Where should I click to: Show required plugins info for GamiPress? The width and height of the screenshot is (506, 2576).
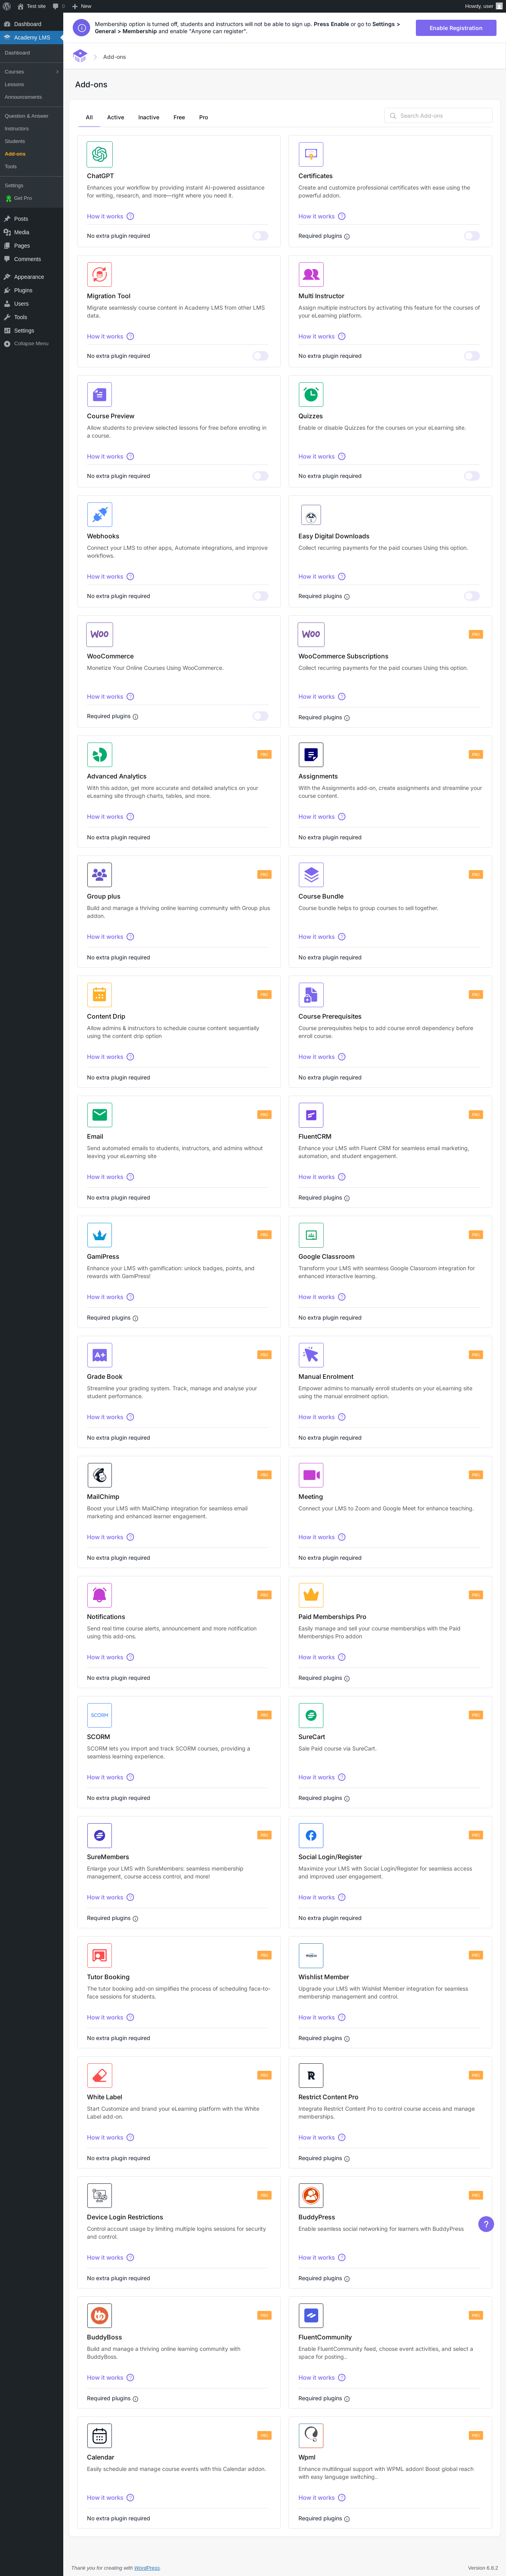pos(136,1318)
